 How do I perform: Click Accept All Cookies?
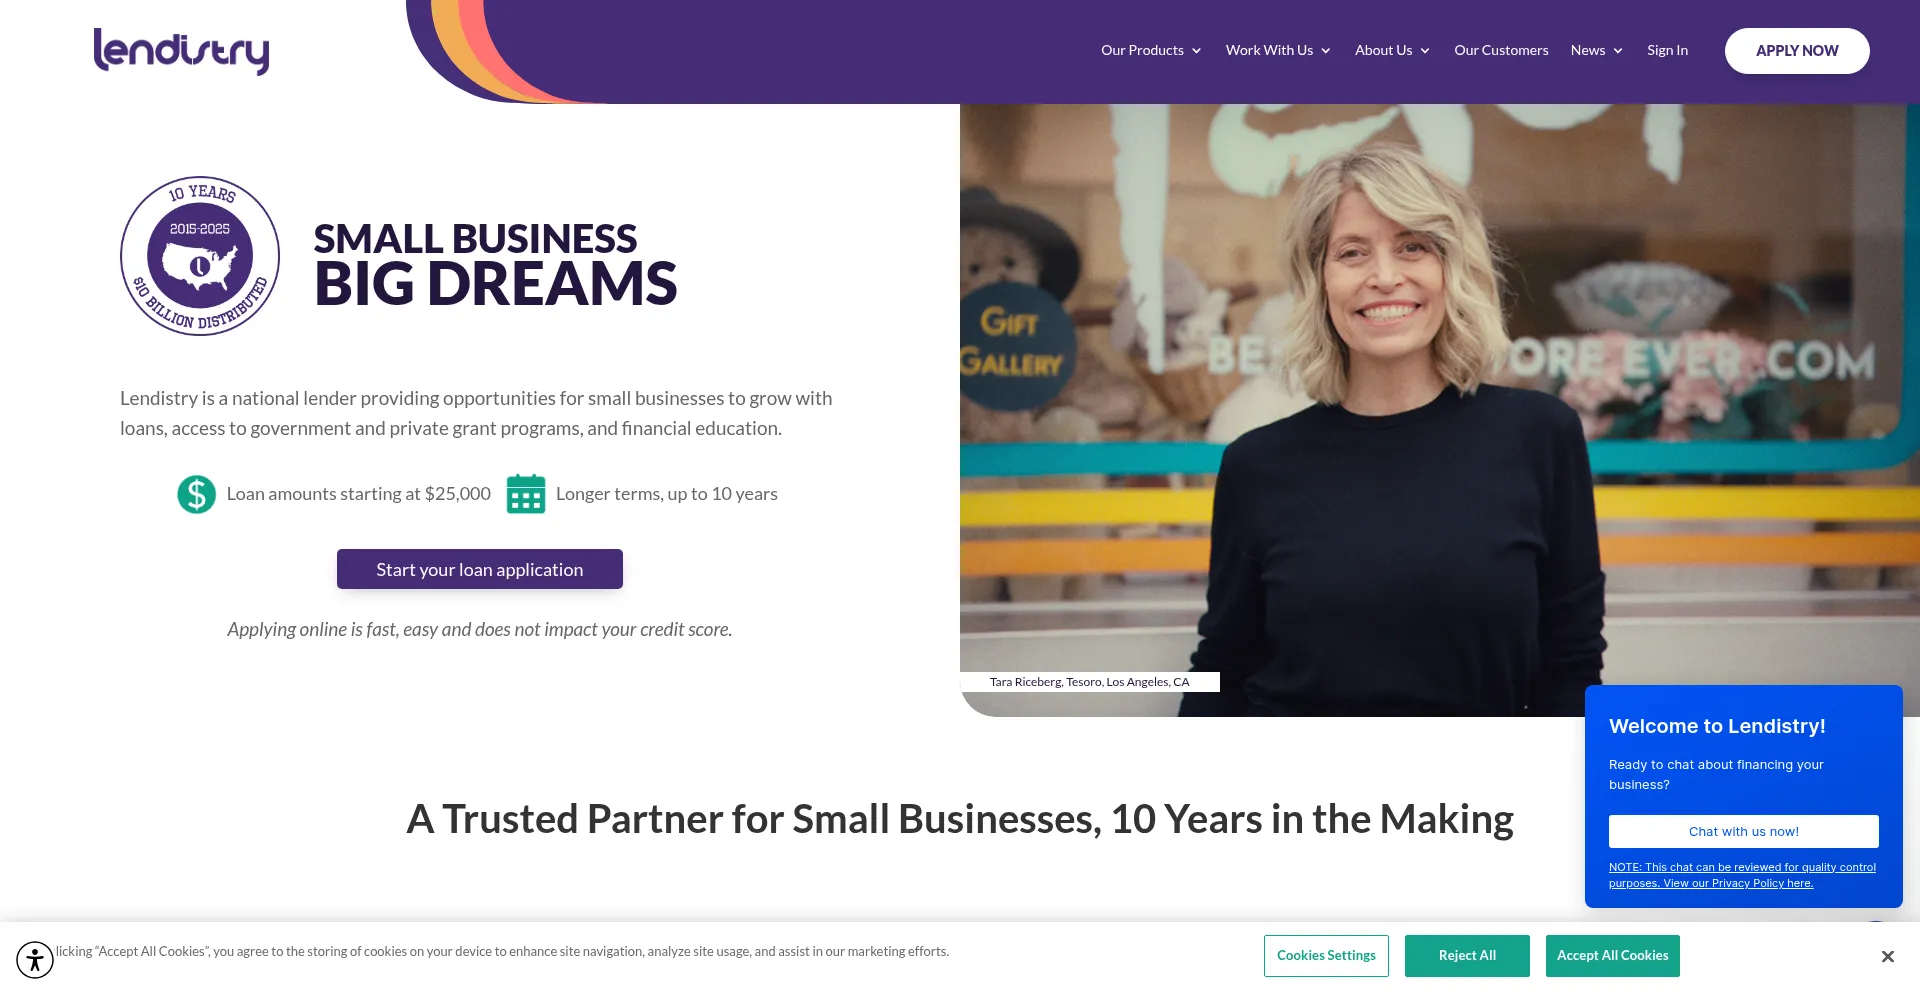tap(1612, 956)
